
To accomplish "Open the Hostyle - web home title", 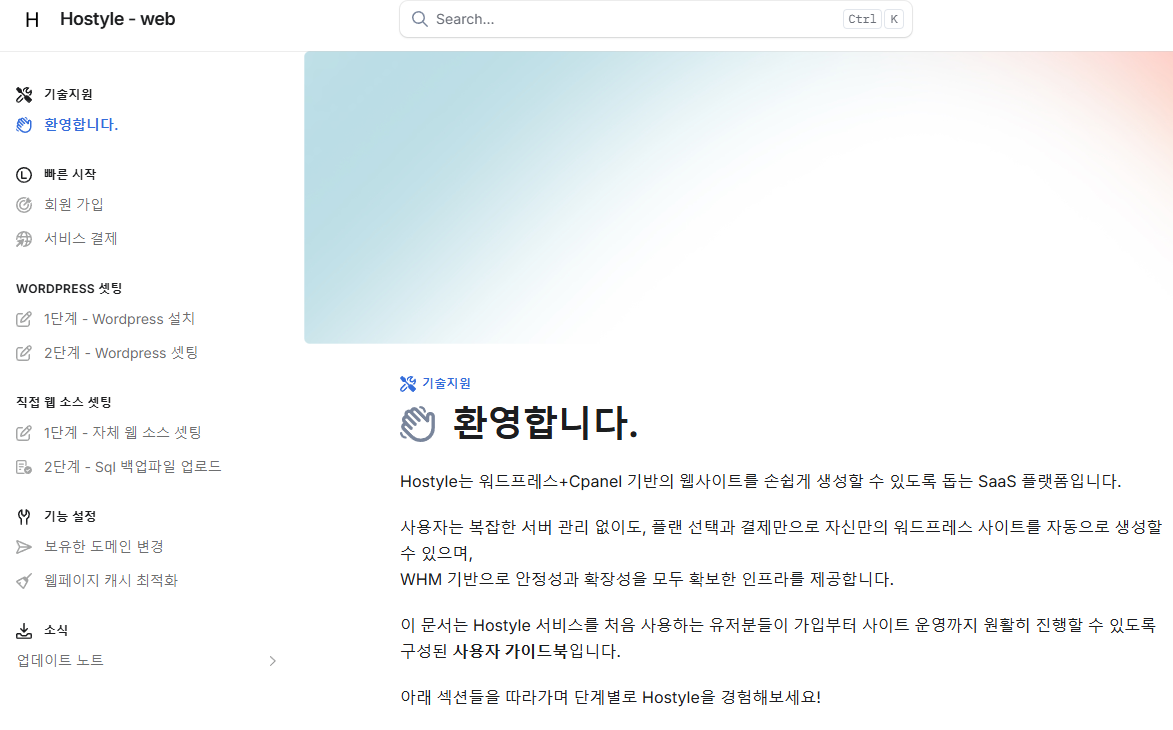I will pyautogui.click(x=117, y=19).
